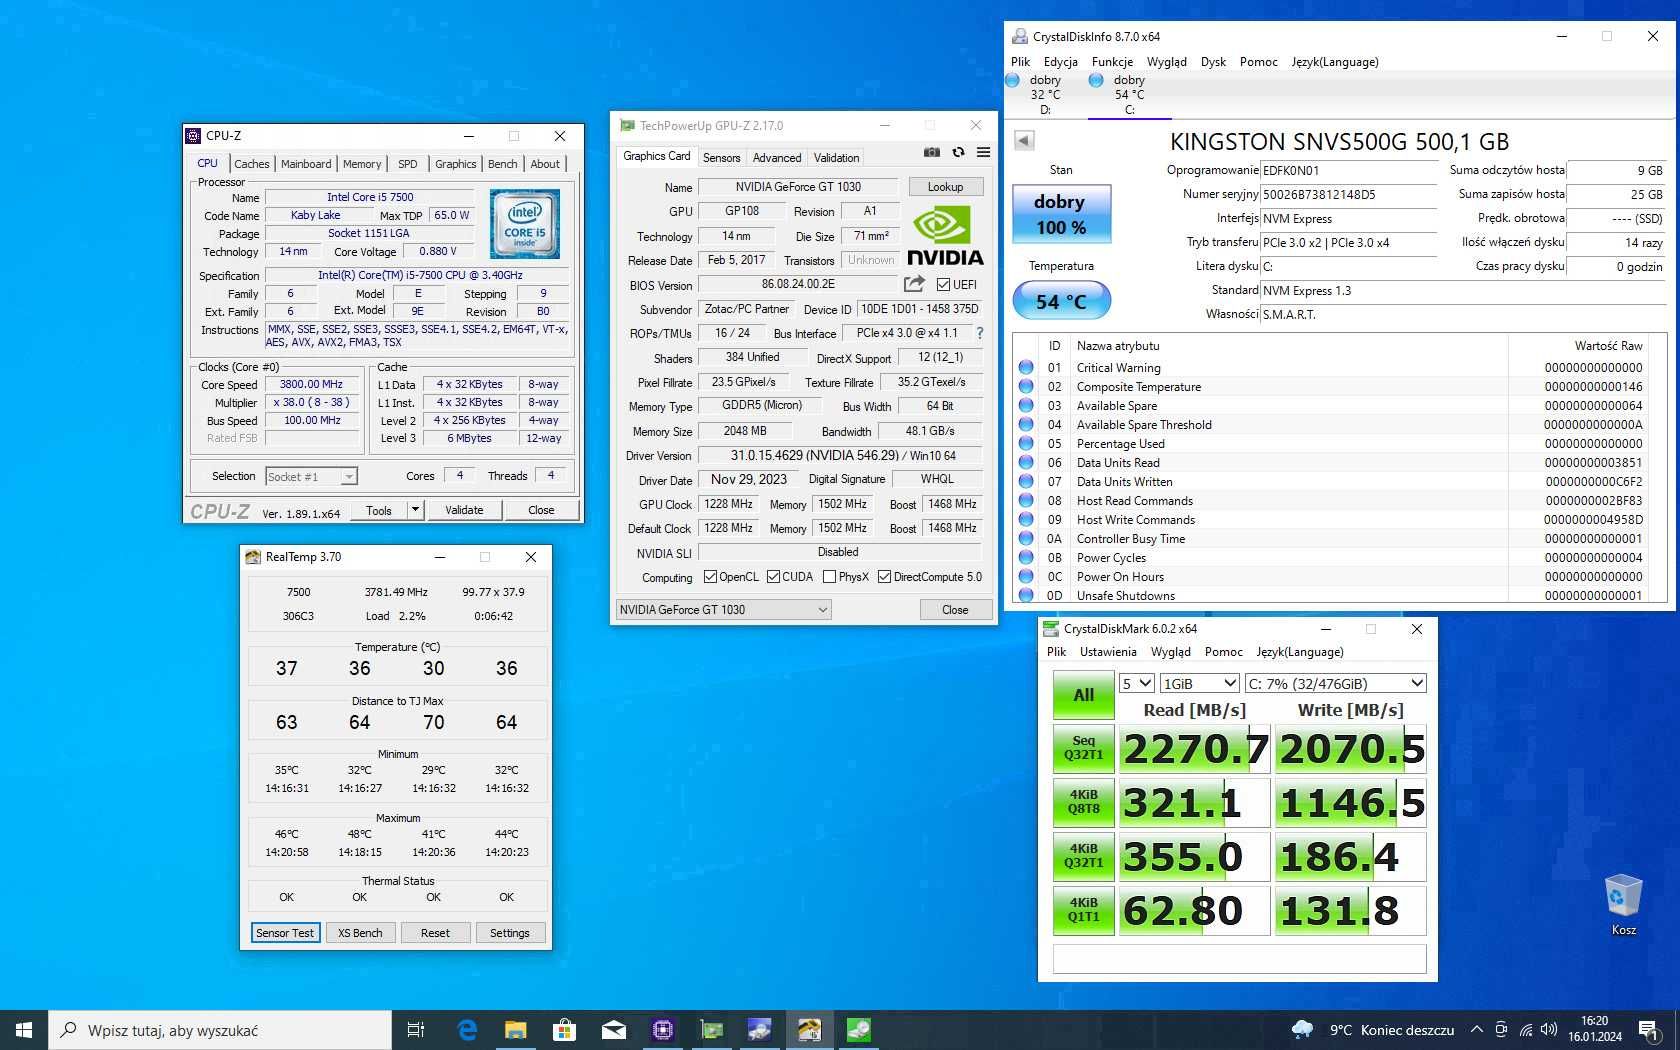Open the Advanced tab in GPU-Z
Viewport: 1680px width, 1050px height.
pyautogui.click(x=777, y=158)
